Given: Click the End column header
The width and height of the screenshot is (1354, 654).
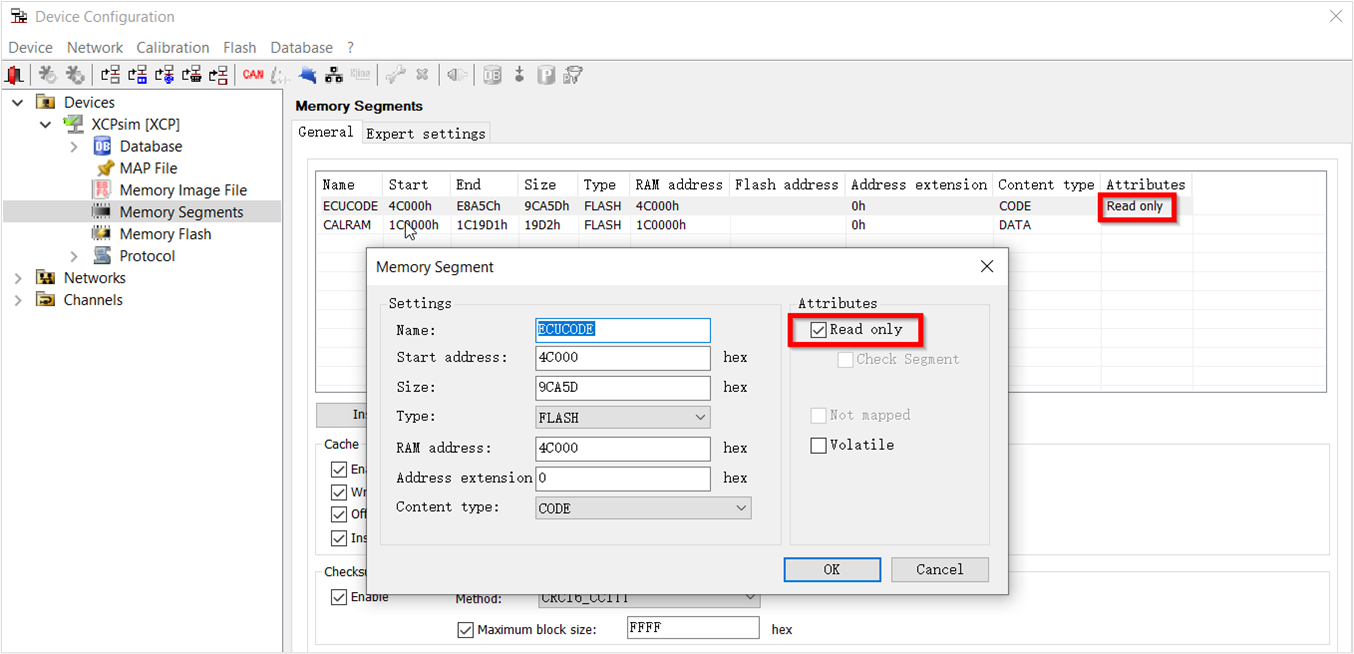Looking at the screenshot, I should coord(484,185).
